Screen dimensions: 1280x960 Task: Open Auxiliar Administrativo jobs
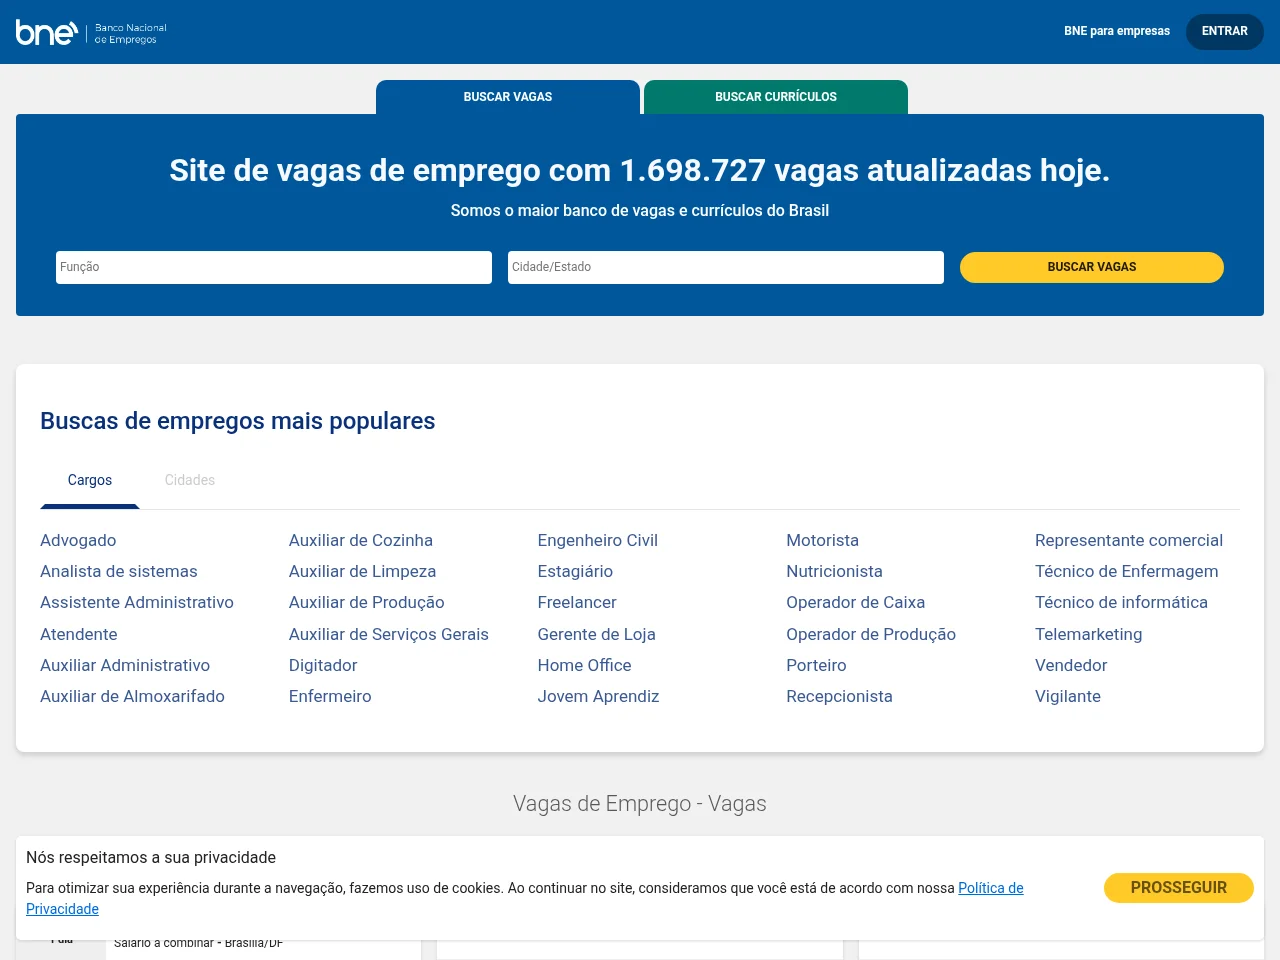coord(125,665)
